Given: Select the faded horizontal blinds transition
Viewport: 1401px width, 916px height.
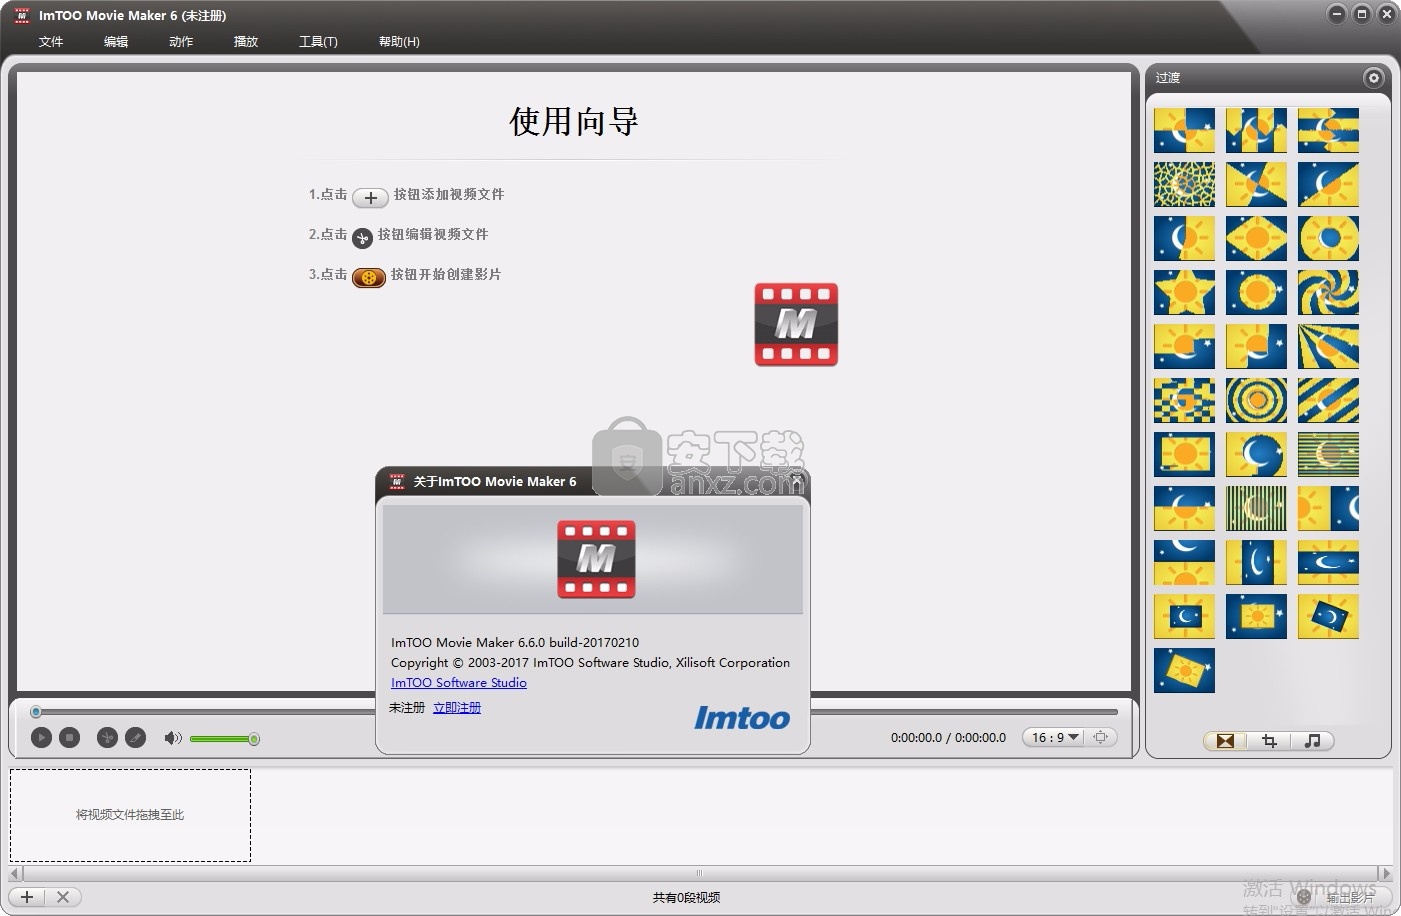Looking at the screenshot, I should click(x=1328, y=455).
